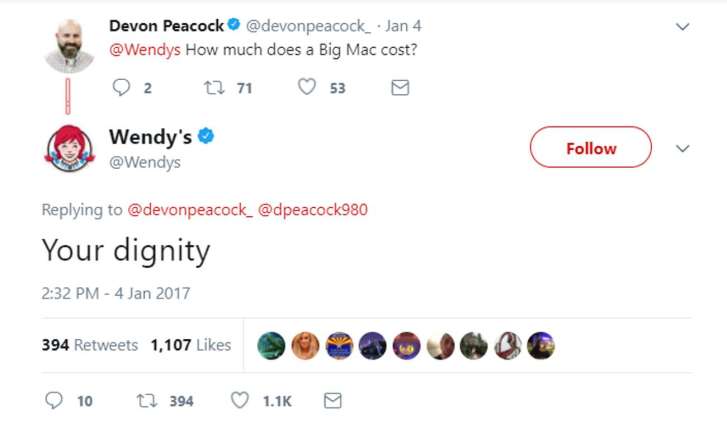Retweet Devon Peacock's Big Mac tweet
727x433 pixels.
pos(212,88)
